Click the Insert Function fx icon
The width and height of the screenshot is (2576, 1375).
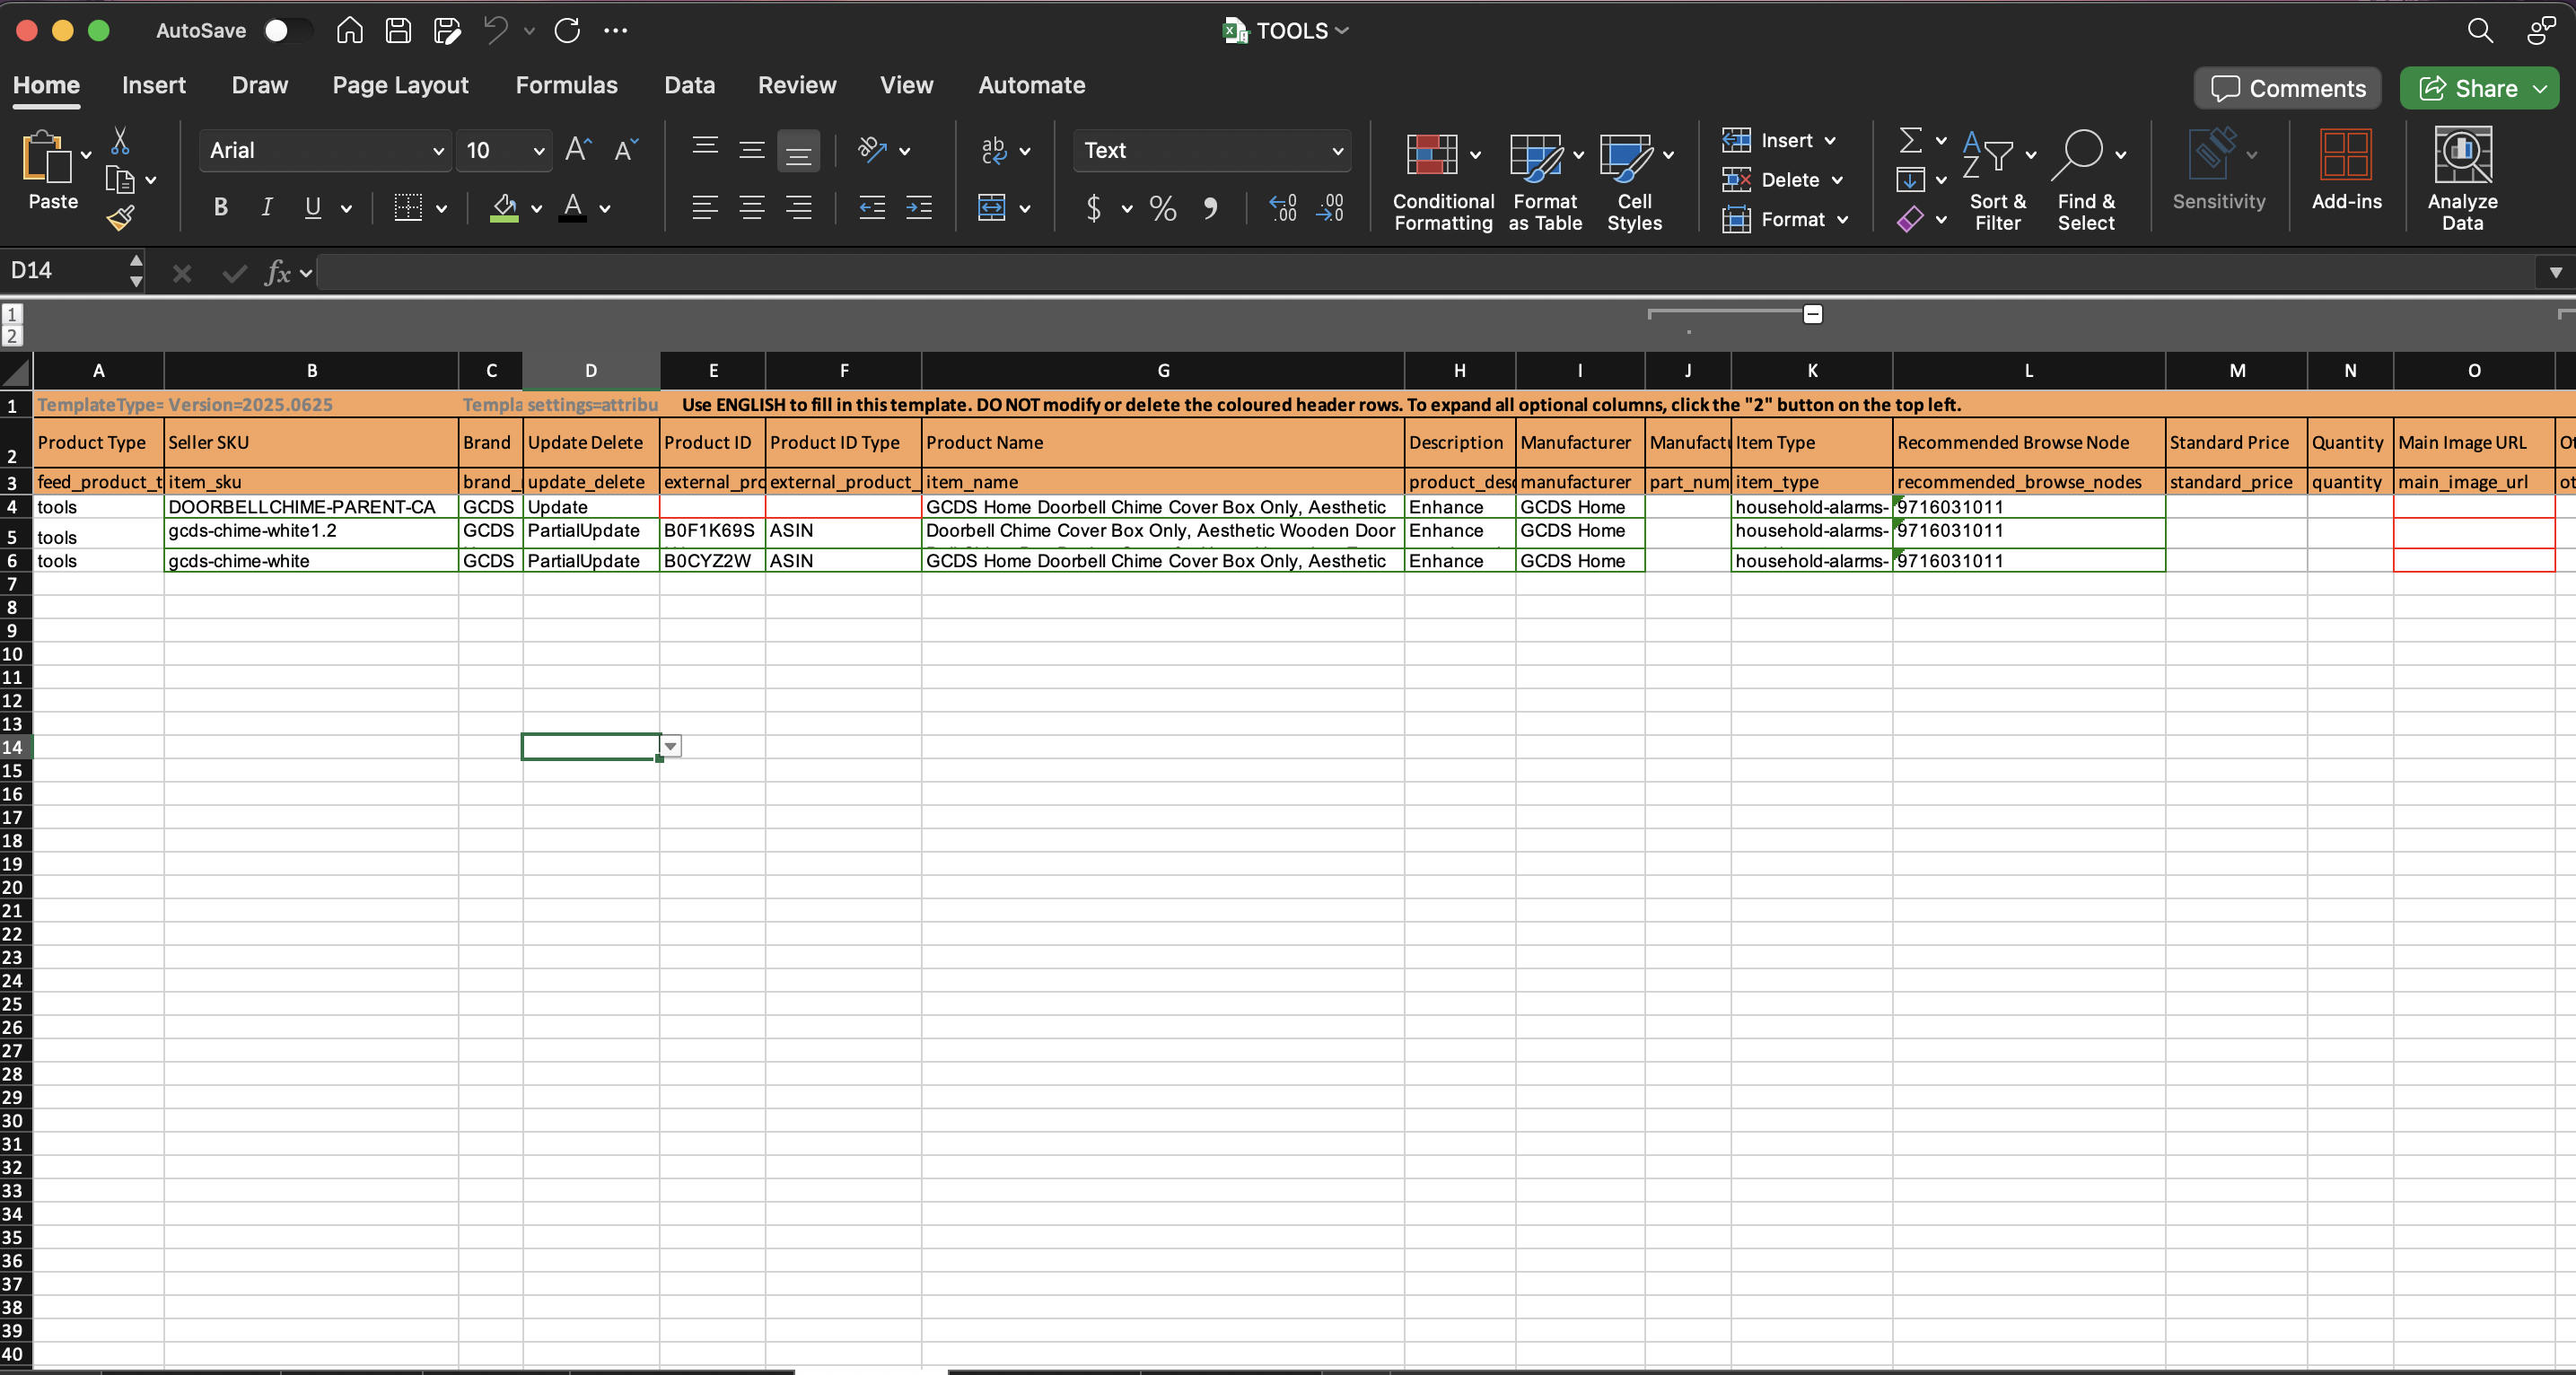pos(278,272)
